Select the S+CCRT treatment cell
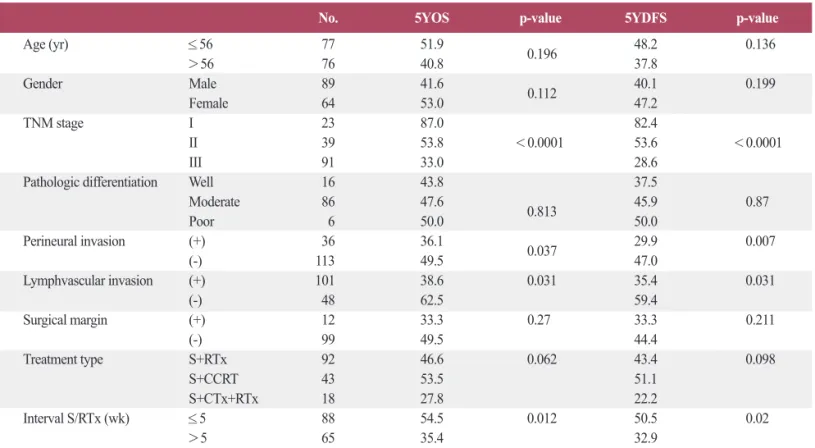This screenshot has height=448, width=815. (x=213, y=379)
